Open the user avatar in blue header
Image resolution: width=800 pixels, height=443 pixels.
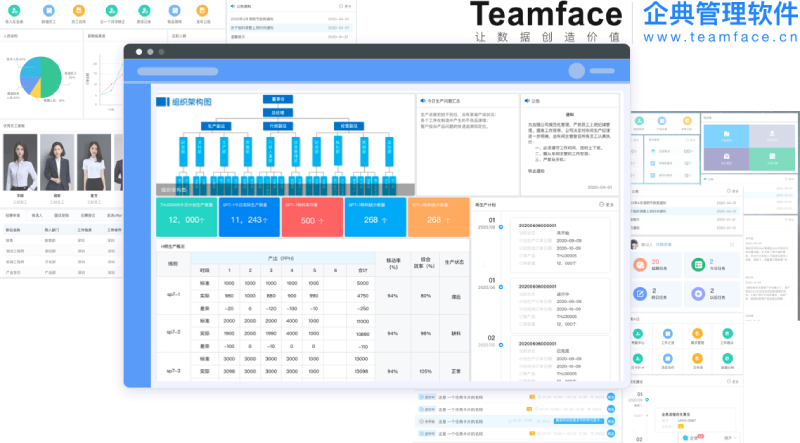click(x=577, y=71)
